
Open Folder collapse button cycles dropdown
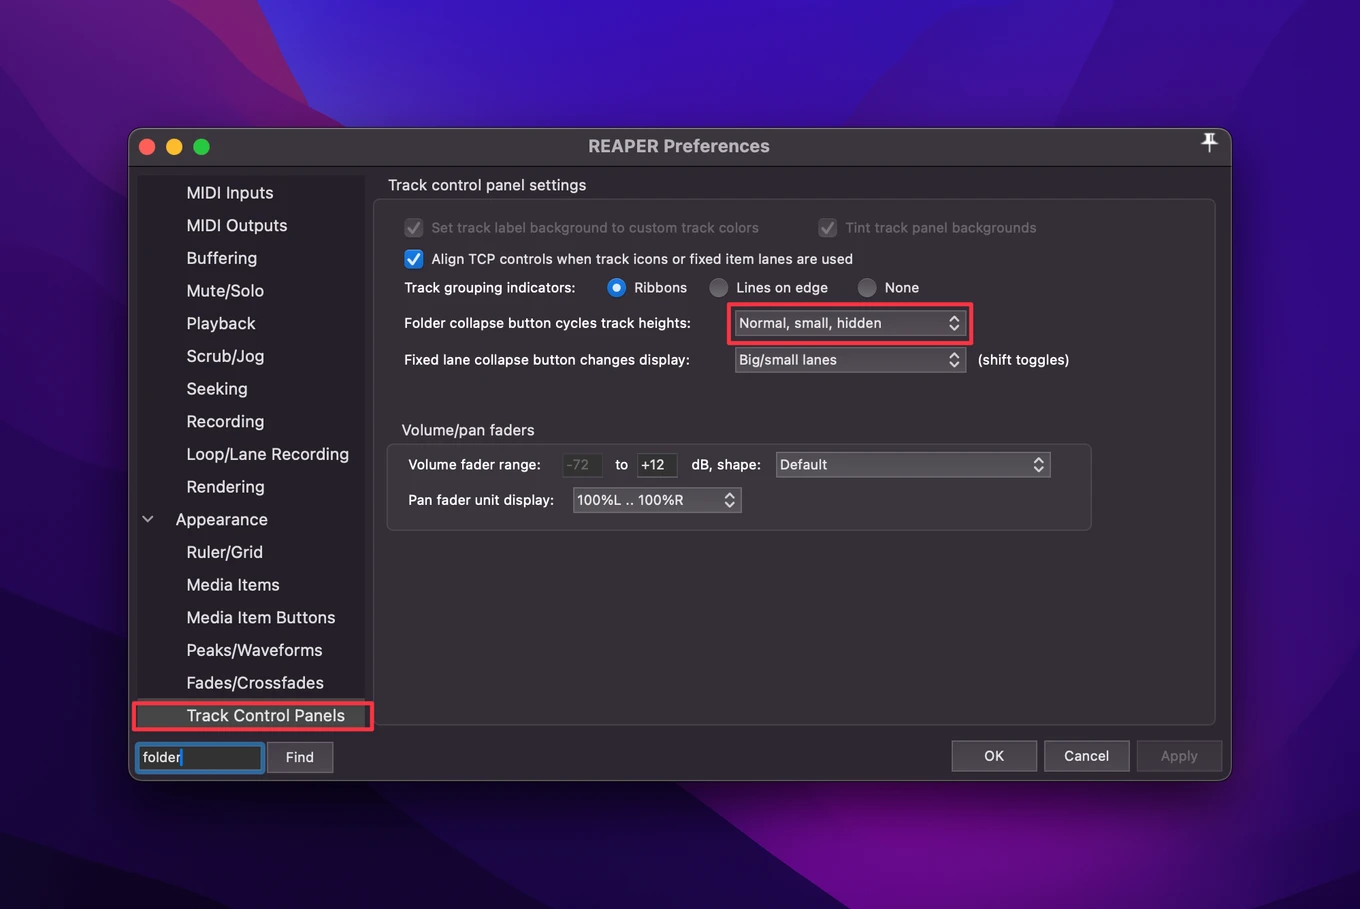point(850,323)
